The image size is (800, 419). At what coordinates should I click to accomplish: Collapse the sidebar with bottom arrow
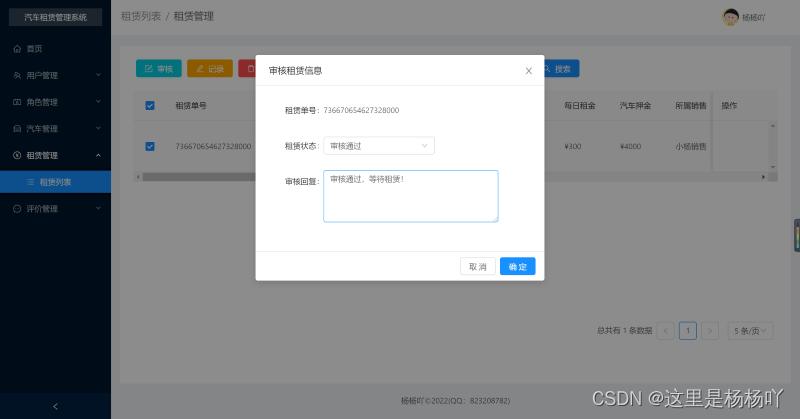pos(55,406)
